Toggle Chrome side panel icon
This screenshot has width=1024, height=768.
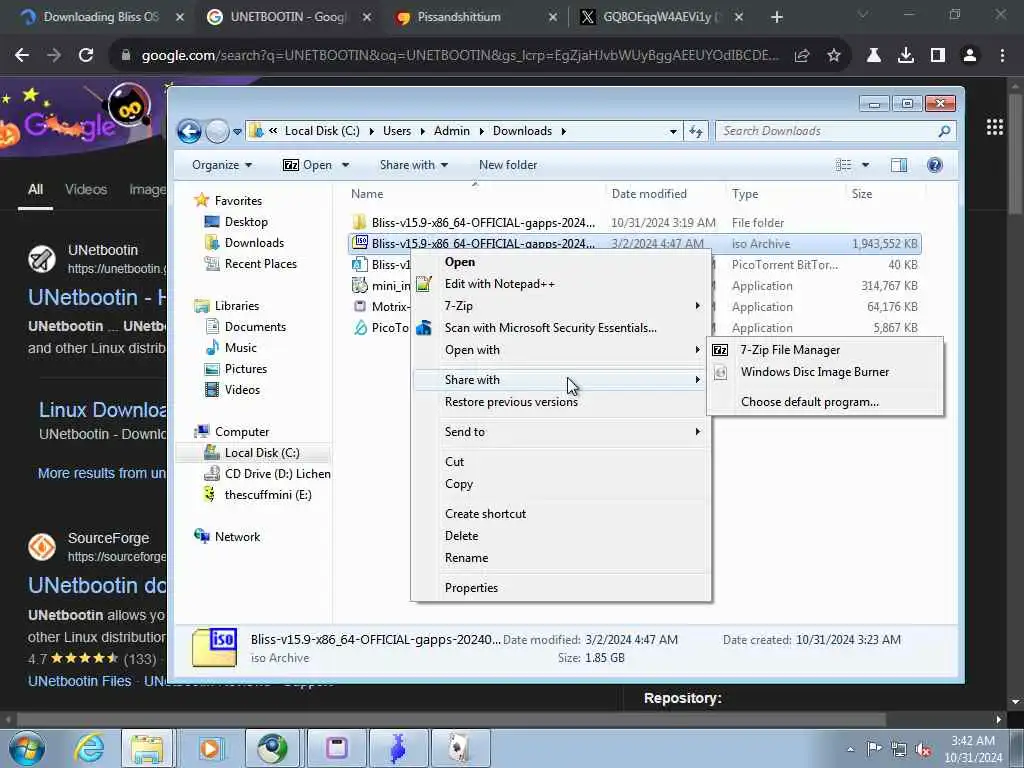tap(938, 56)
